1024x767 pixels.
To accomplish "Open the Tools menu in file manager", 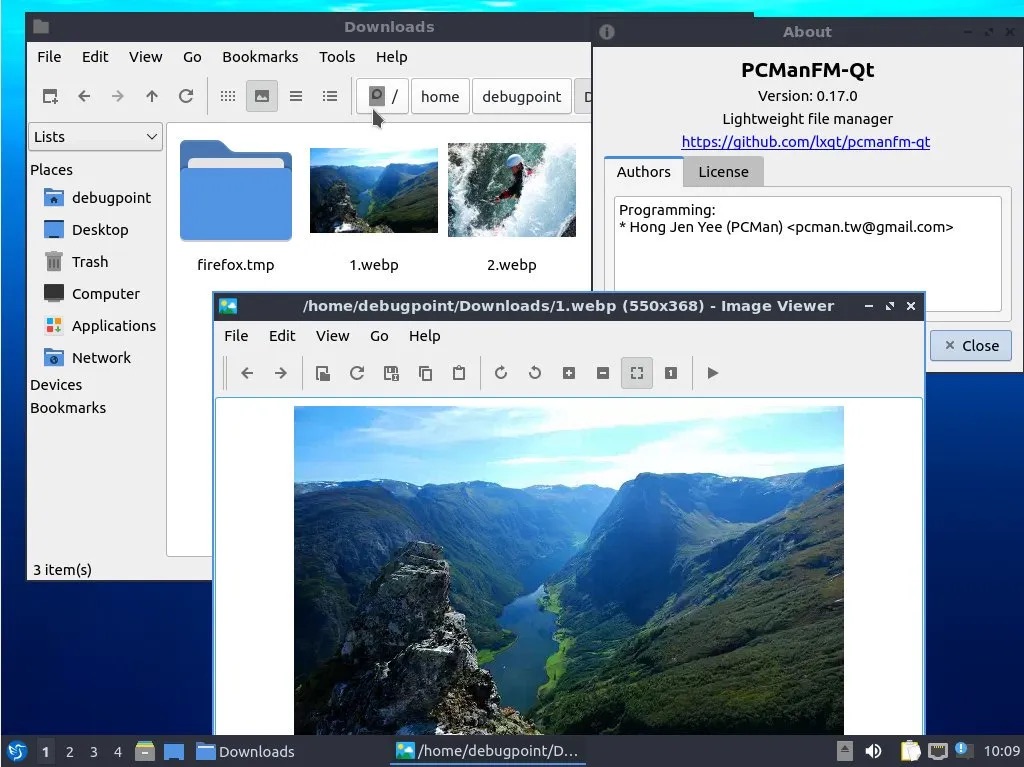I will click(x=337, y=57).
